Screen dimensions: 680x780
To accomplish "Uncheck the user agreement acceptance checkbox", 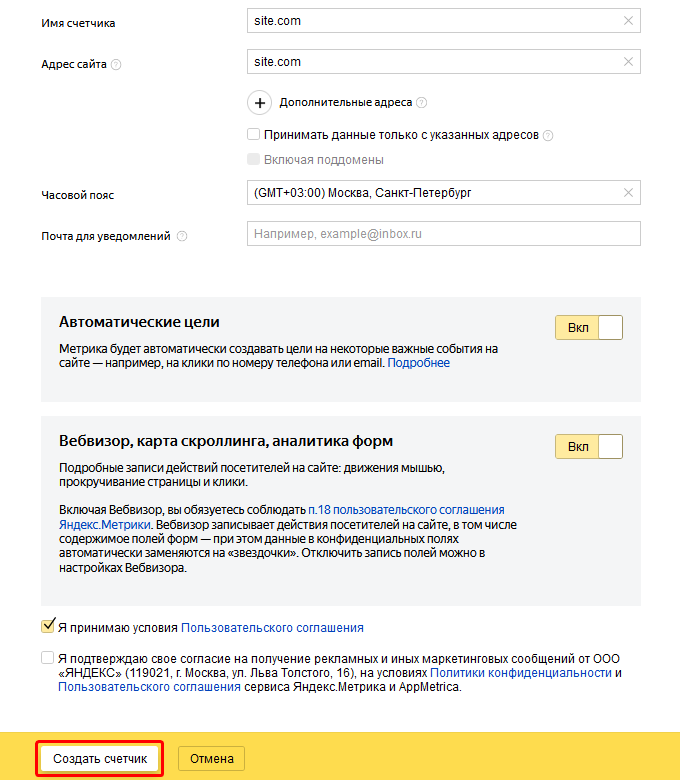I will point(48,626).
